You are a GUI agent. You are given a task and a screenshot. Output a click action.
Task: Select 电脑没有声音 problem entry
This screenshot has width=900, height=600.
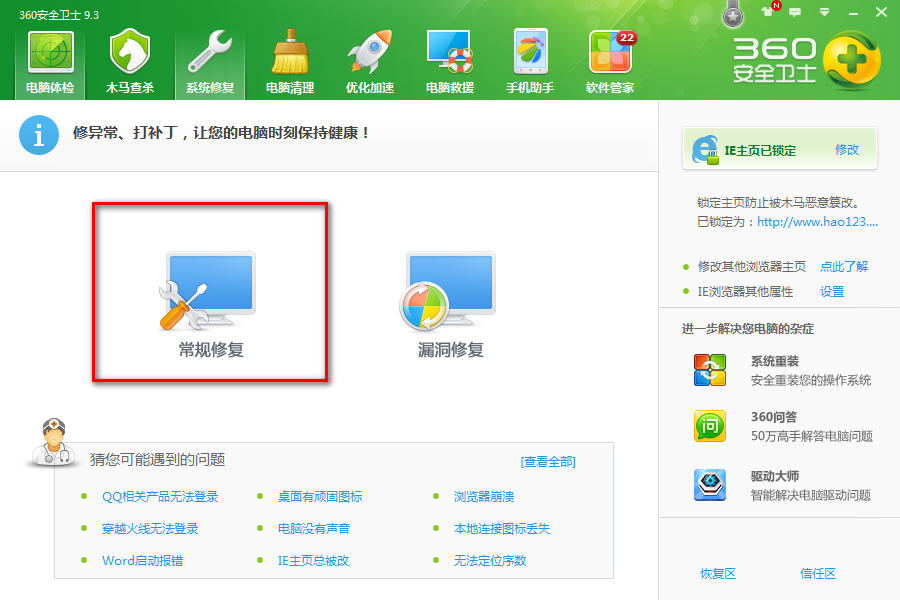click(314, 528)
